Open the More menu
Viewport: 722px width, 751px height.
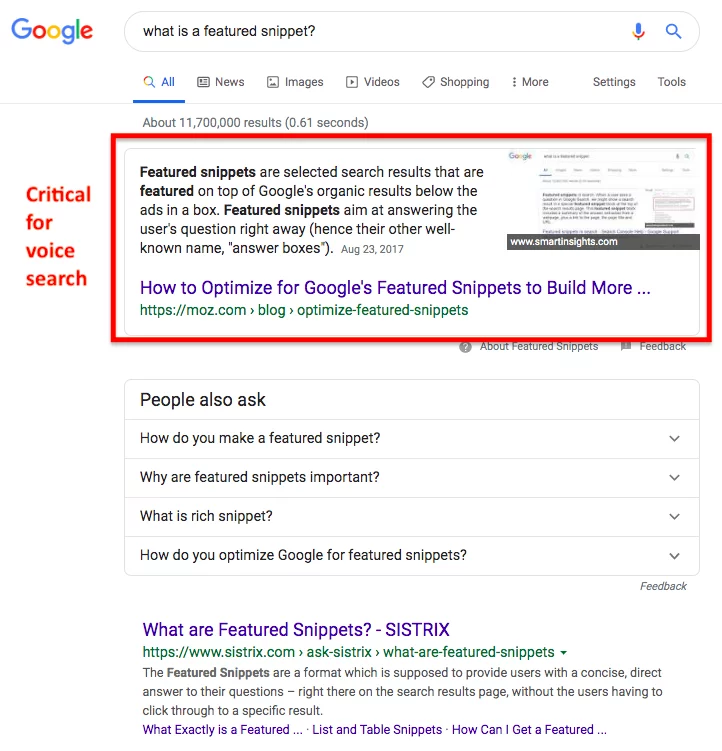(x=529, y=82)
